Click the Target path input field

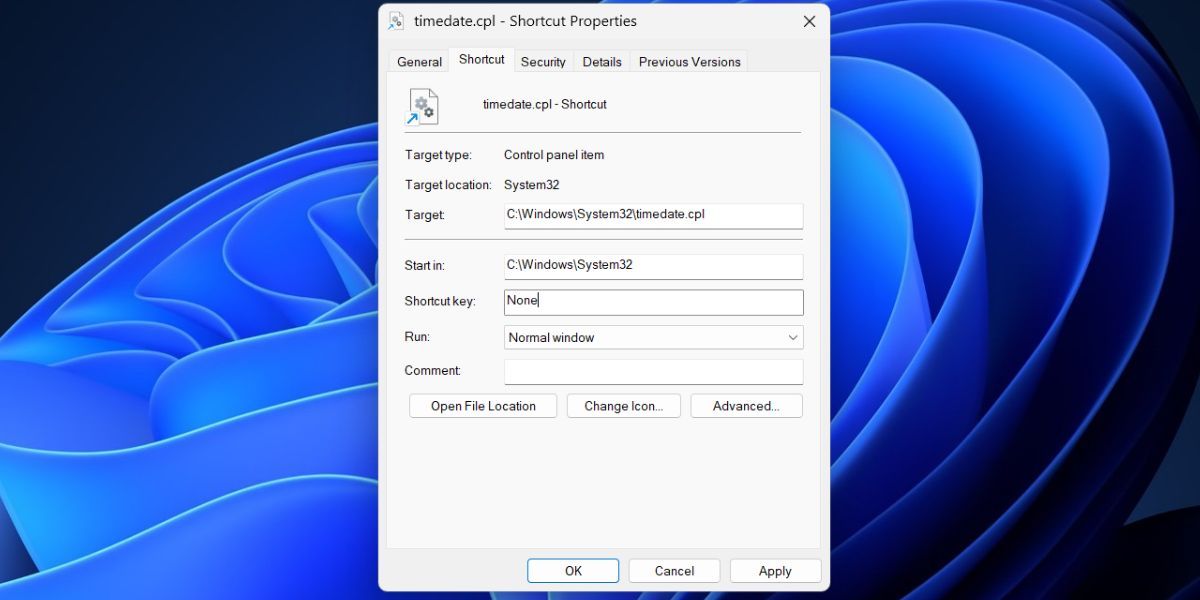tap(653, 215)
